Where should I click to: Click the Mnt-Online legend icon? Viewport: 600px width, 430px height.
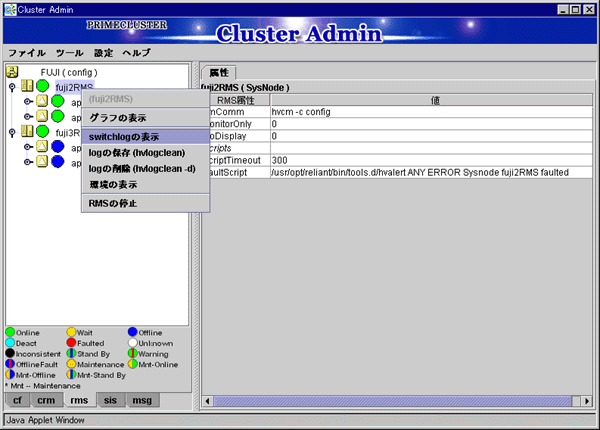tap(133, 364)
